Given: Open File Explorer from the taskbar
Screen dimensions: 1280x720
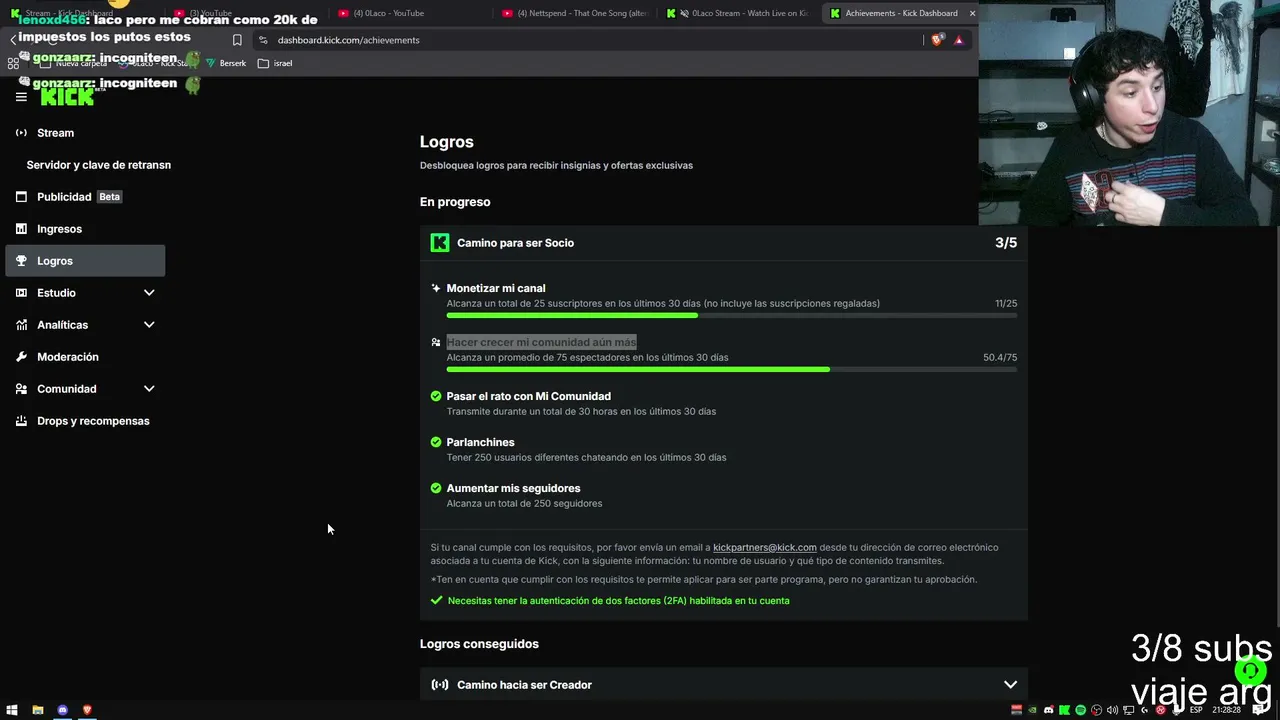Looking at the screenshot, I should pyautogui.click(x=38, y=710).
